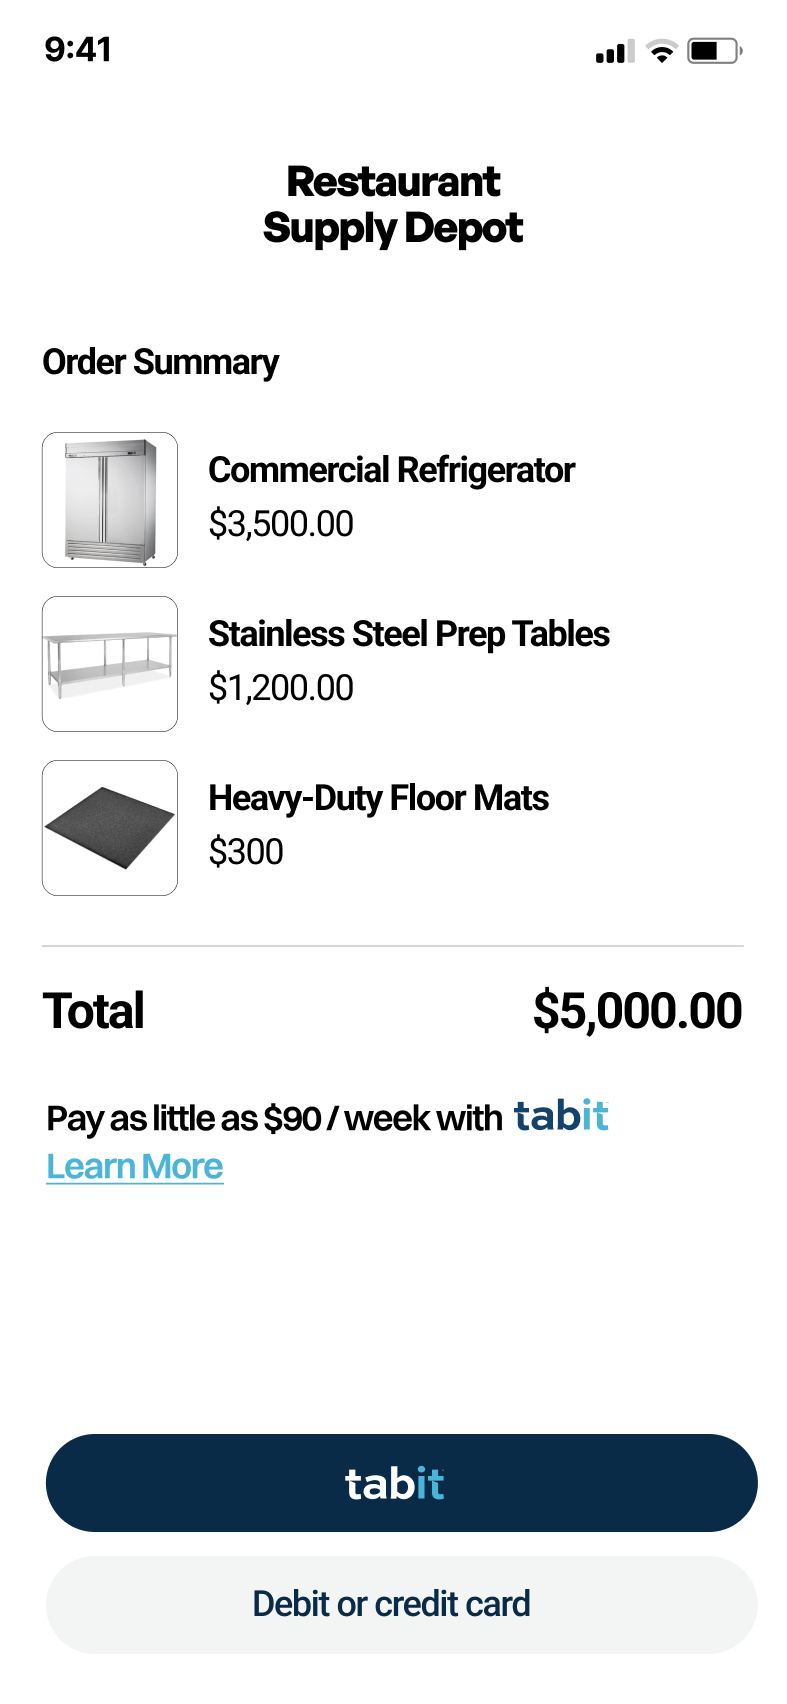This screenshot has width=787, height=1704.
Task: Tap the Wi-Fi status icon
Action: [661, 52]
